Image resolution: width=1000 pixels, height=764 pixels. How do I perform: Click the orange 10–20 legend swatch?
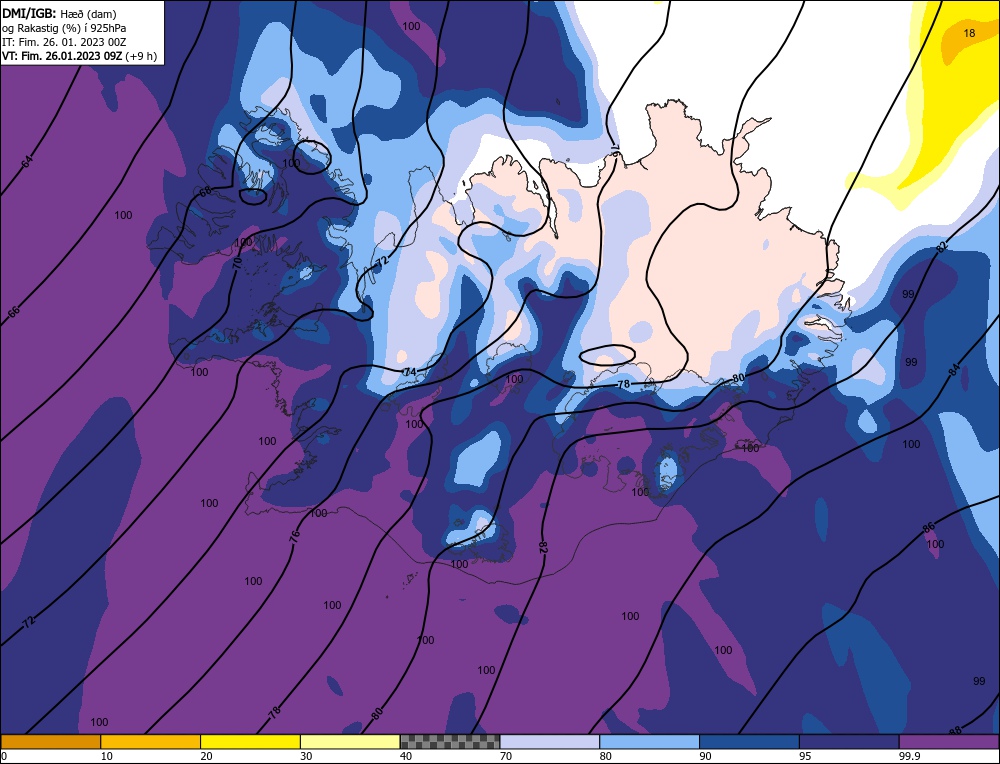point(151,741)
